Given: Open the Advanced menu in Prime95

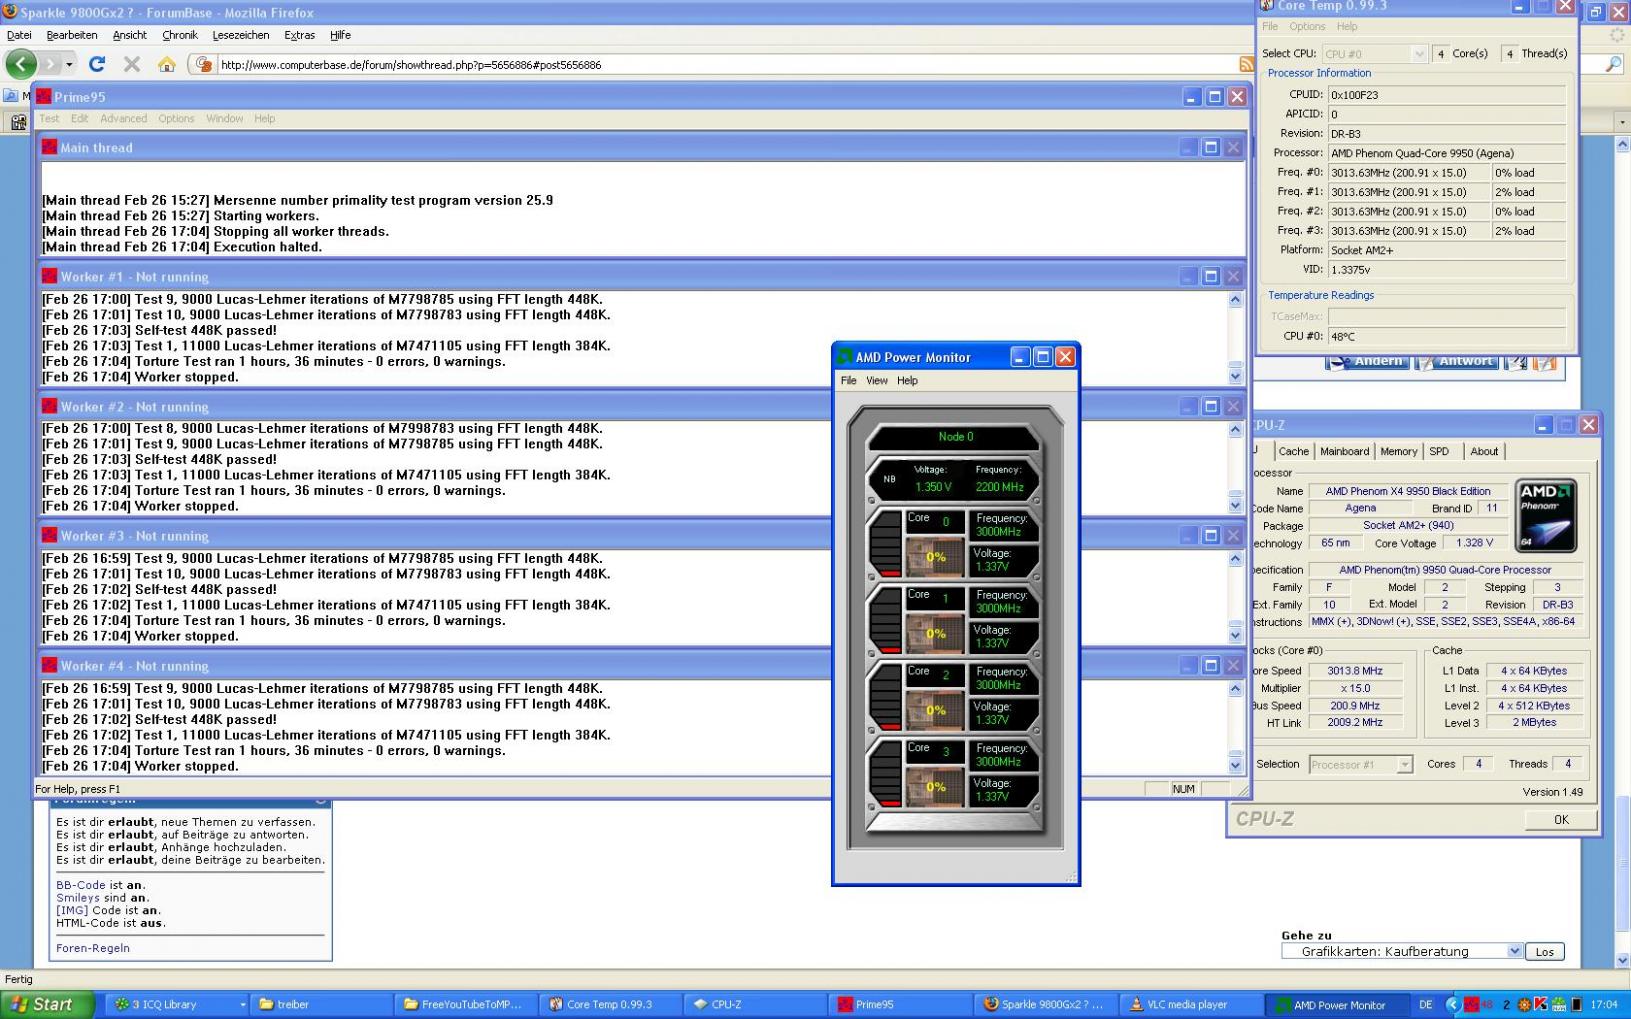Looking at the screenshot, I should click(x=123, y=118).
